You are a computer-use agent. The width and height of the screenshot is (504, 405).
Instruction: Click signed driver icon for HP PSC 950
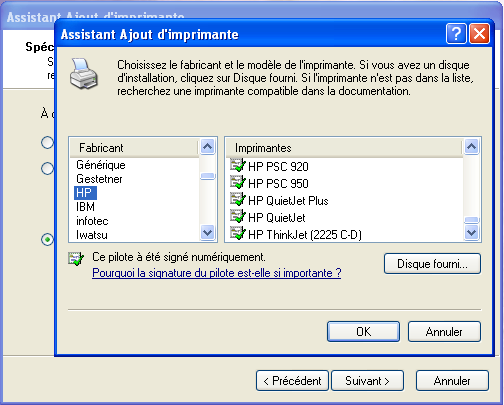click(238, 182)
